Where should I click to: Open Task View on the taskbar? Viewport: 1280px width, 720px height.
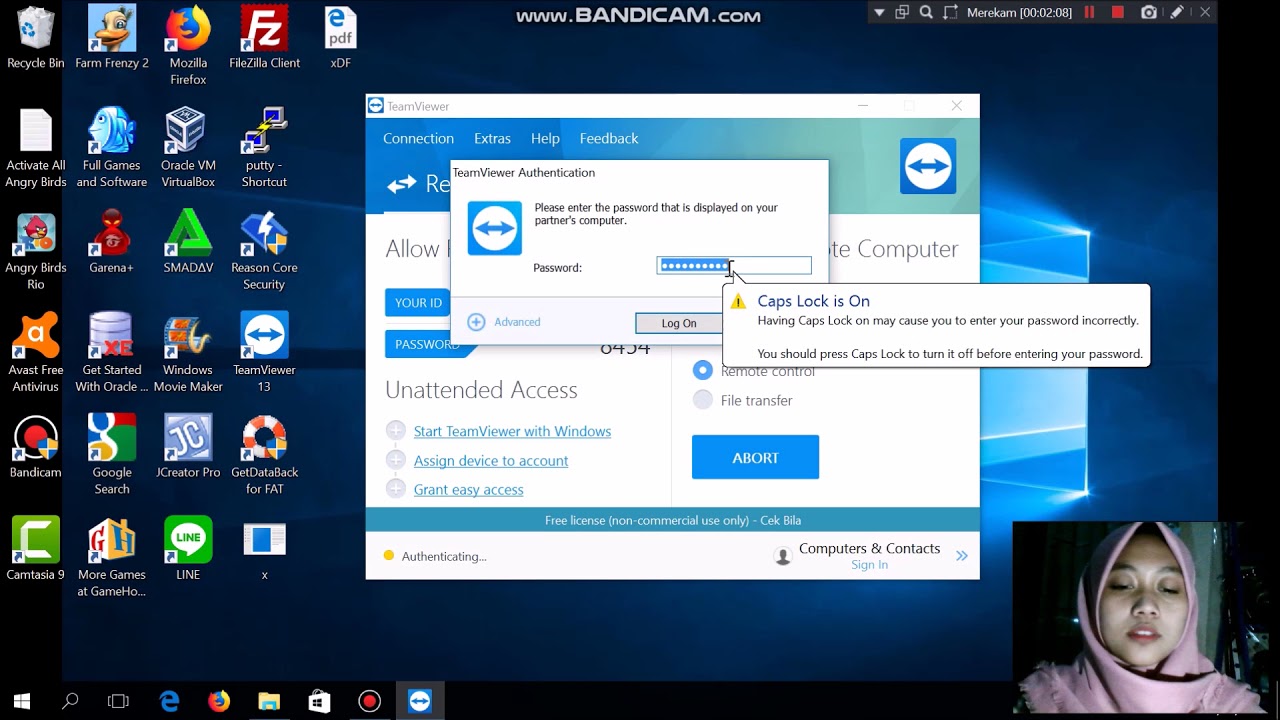coord(118,701)
